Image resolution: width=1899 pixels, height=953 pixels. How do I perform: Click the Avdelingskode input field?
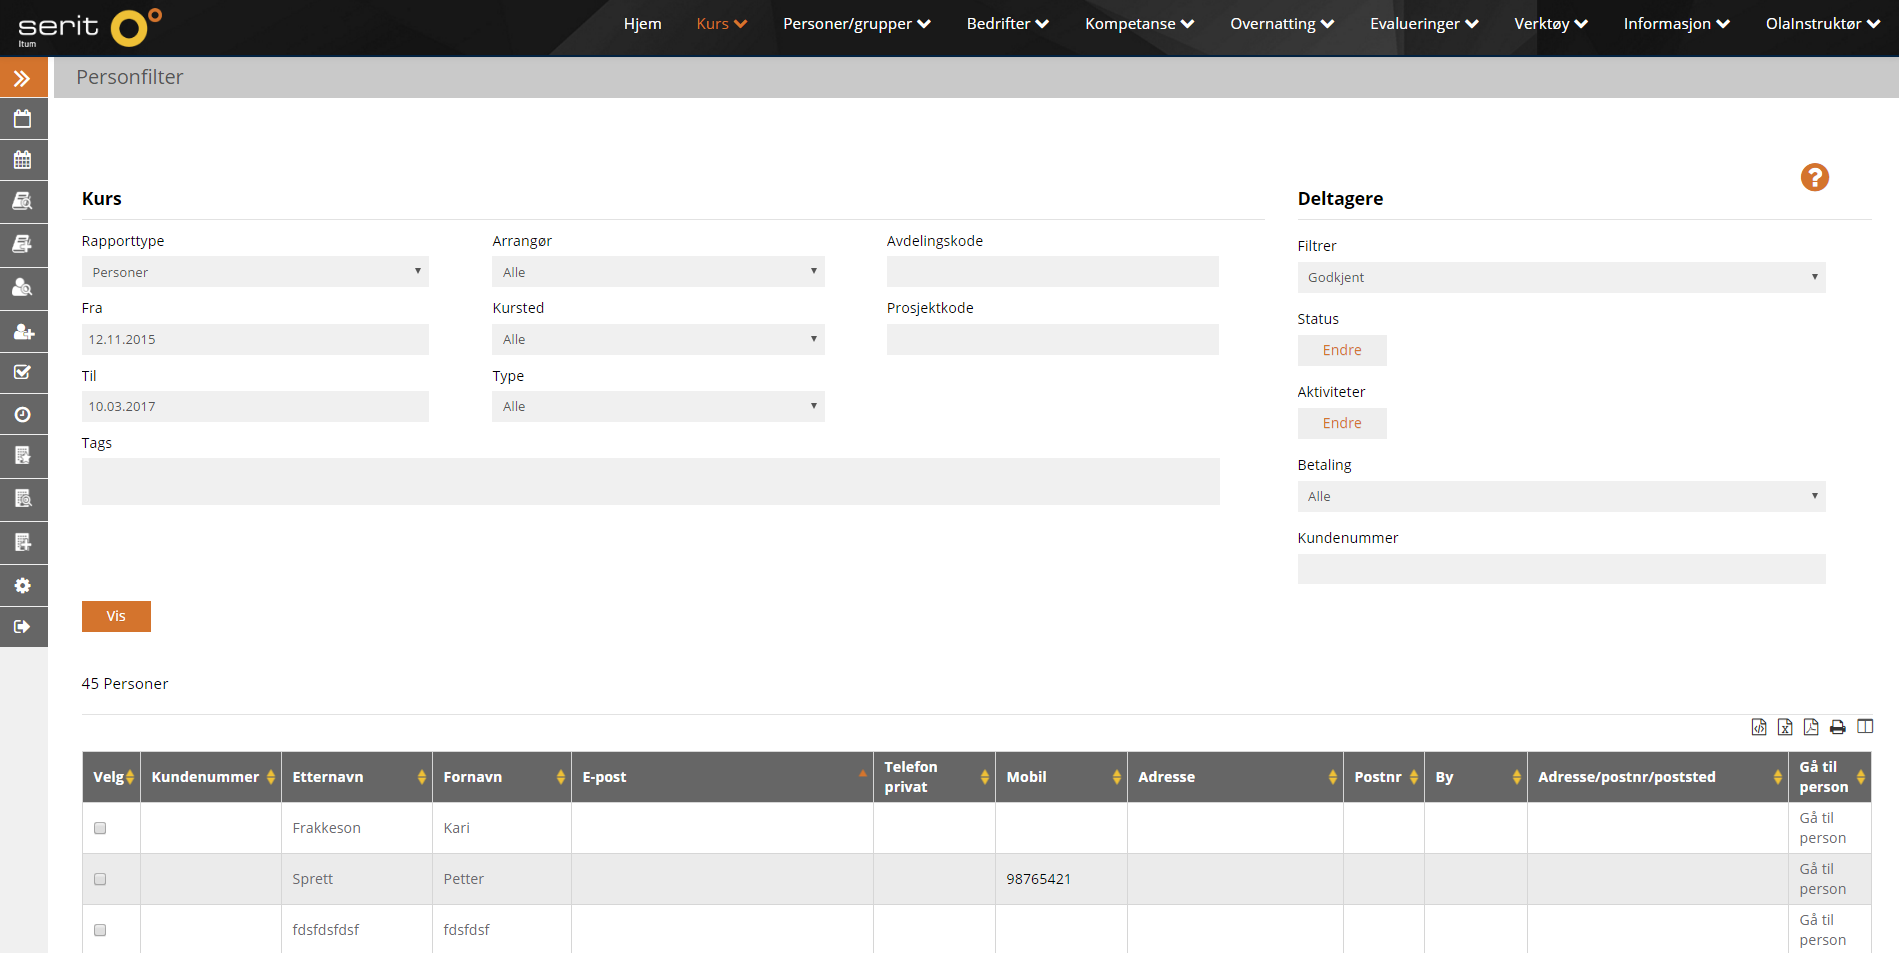pyautogui.click(x=1052, y=272)
